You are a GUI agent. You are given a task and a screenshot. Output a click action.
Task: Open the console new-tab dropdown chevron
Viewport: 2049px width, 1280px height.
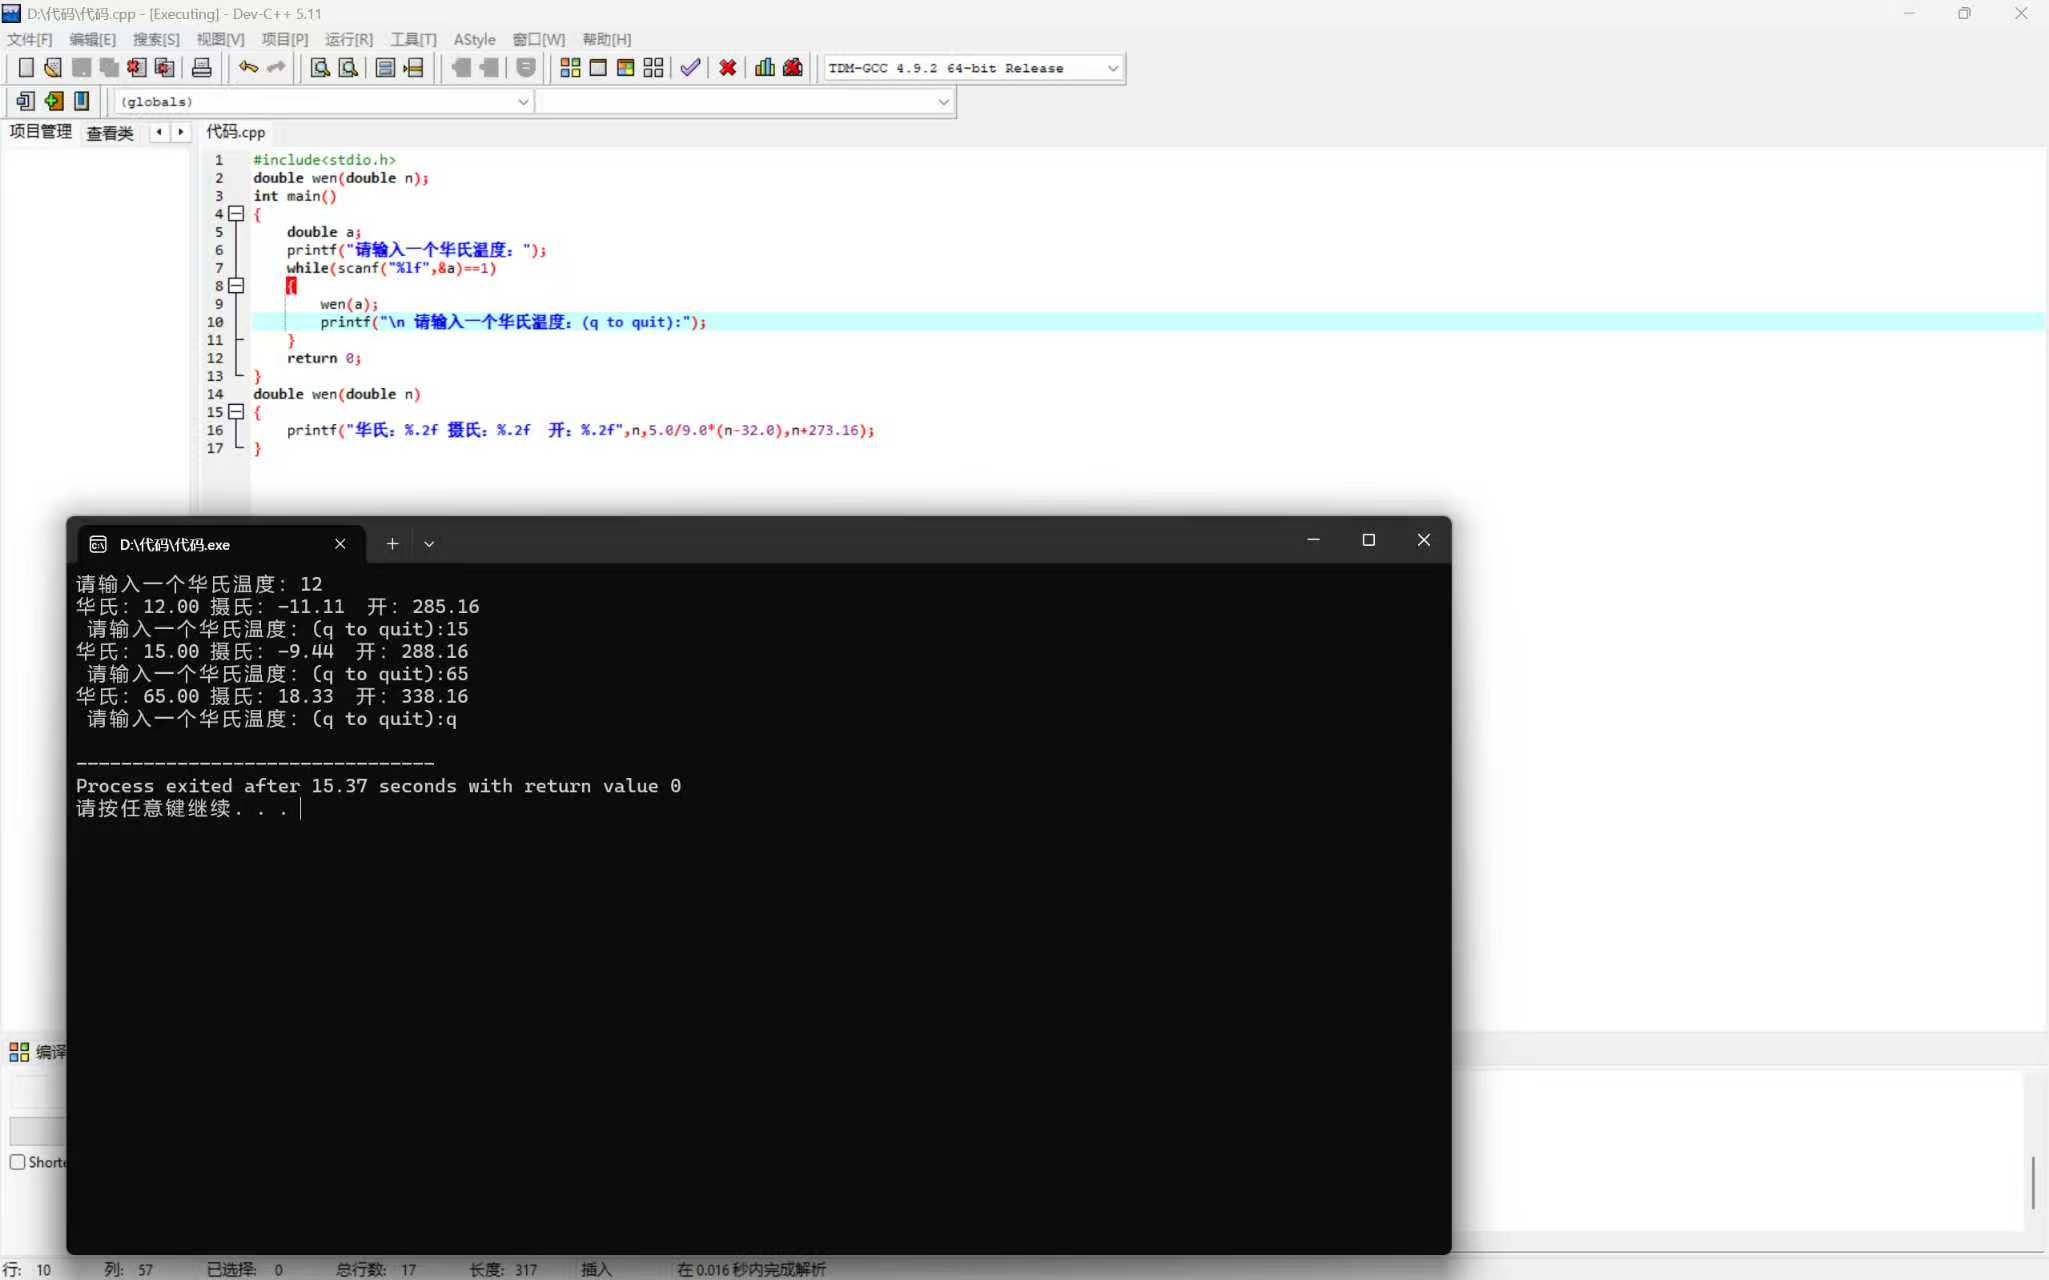[429, 544]
